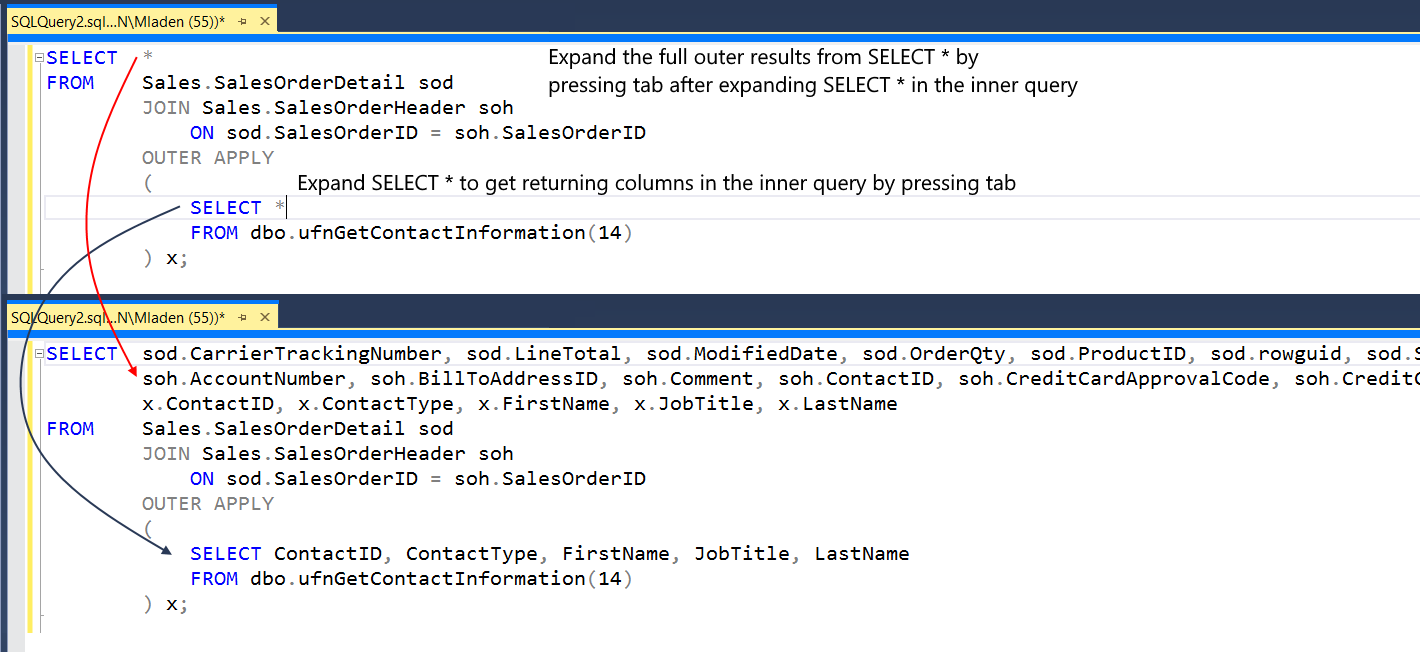Screen dimensions: 1420x652
Task: Collapse the SELECT block with expanded columns
Action: (x=39, y=354)
